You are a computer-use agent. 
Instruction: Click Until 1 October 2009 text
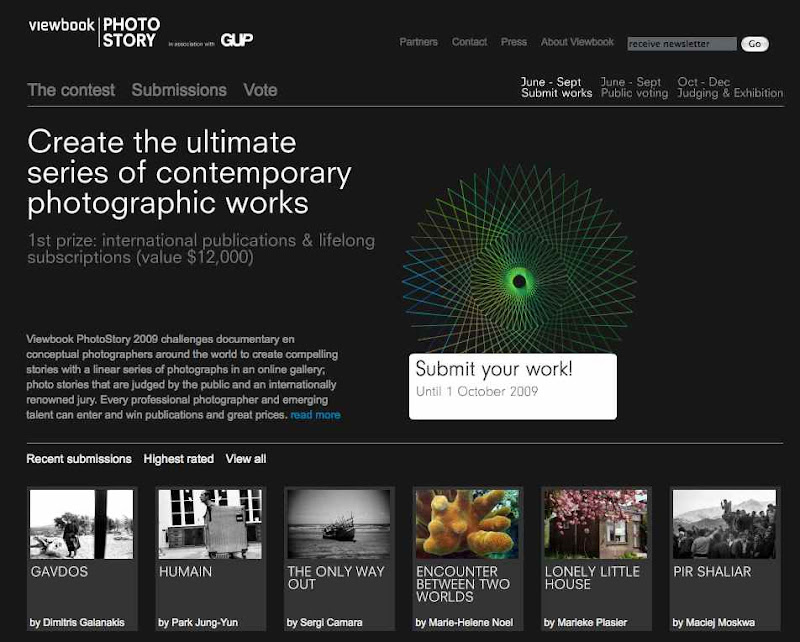coord(477,391)
